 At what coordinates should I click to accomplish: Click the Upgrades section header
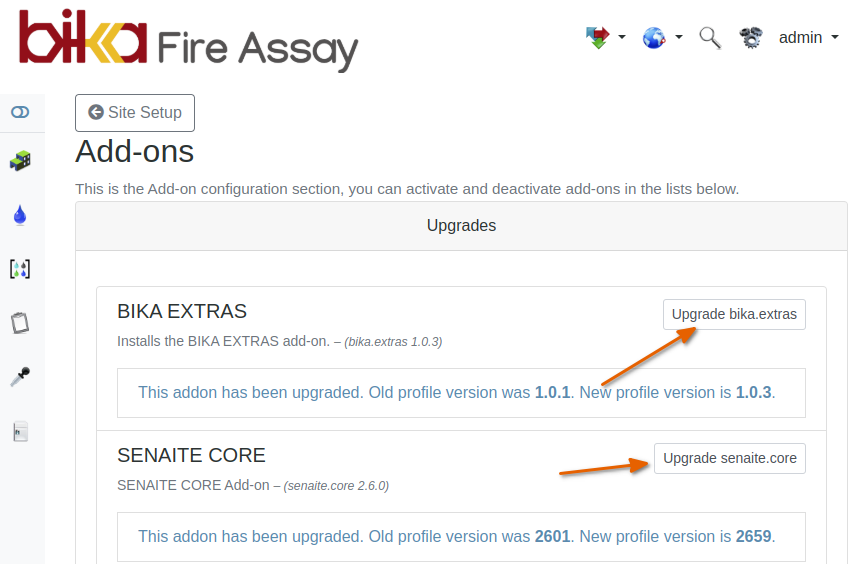(x=461, y=226)
